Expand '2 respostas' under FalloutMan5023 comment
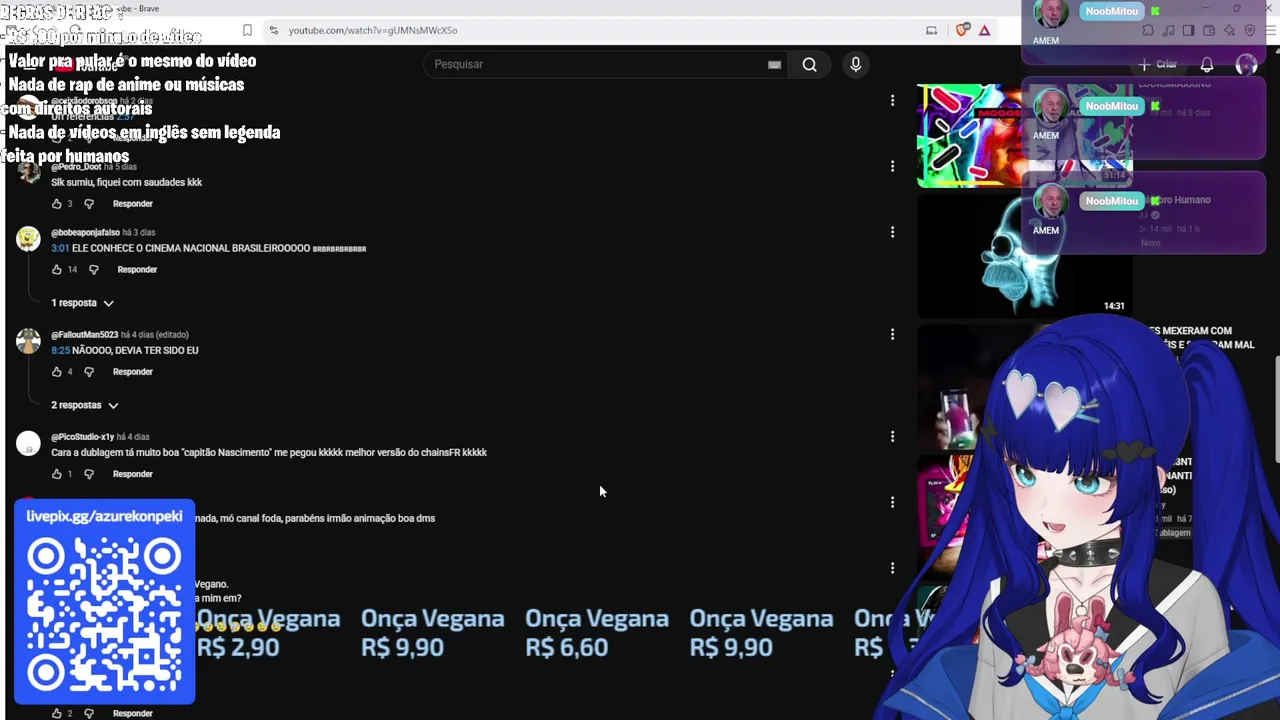Image resolution: width=1280 pixels, height=720 pixels. tap(85, 405)
